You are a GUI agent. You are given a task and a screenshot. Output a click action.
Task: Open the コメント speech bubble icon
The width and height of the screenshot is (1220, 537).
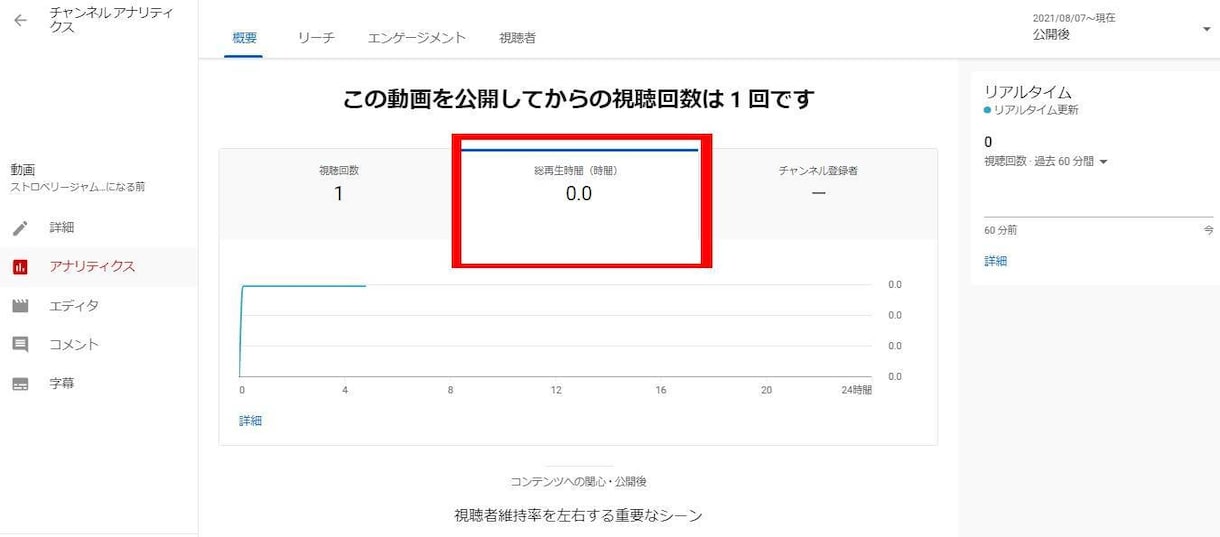pyautogui.click(x=20, y=345)
